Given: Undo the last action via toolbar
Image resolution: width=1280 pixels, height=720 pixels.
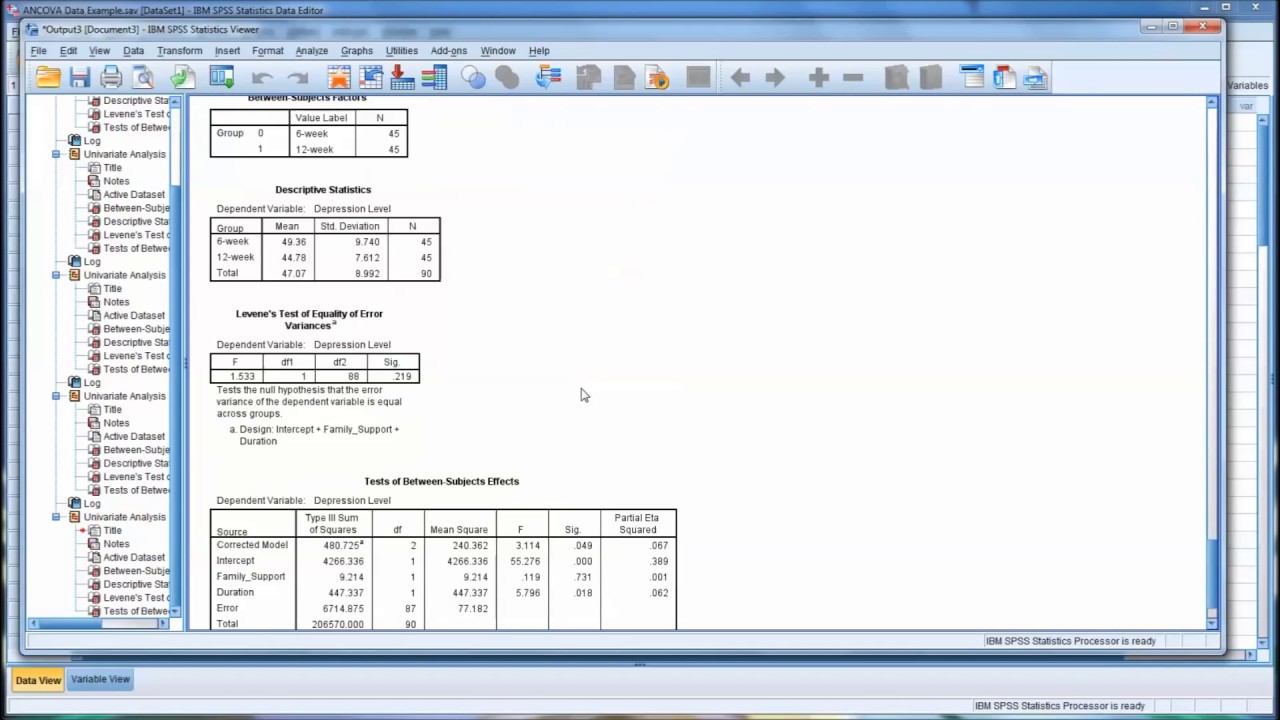Looking at the screenshot, I should pyautogui.click(x=262, y=78).
